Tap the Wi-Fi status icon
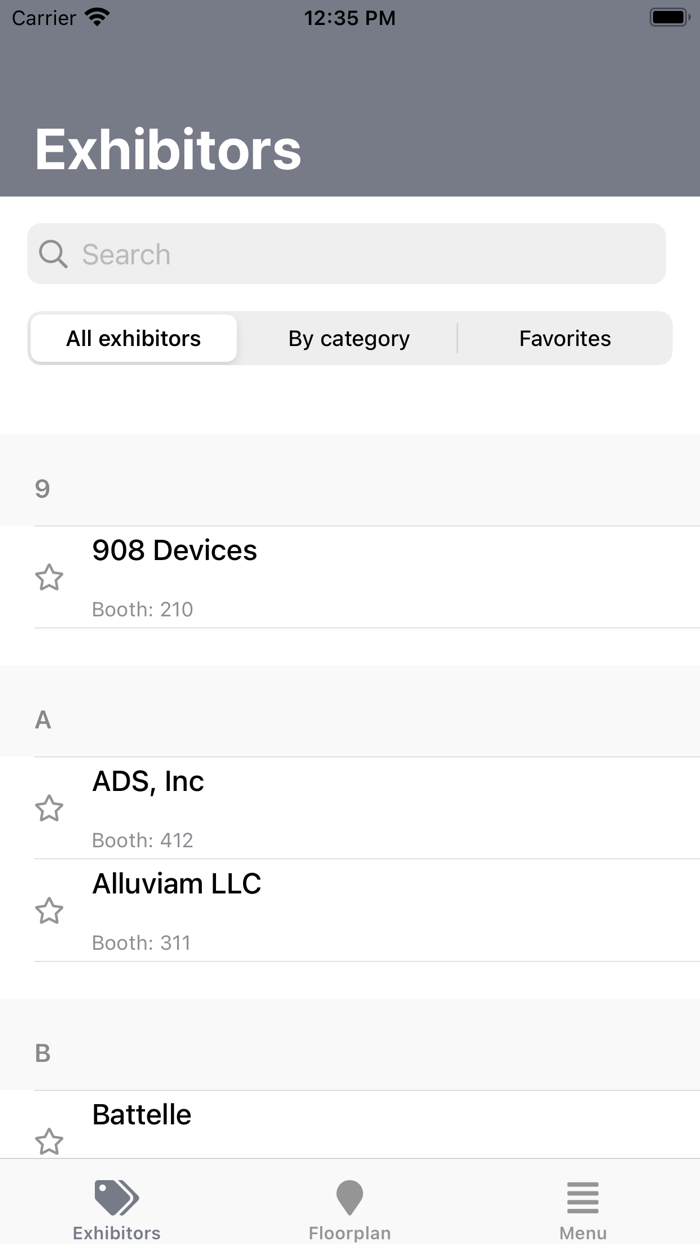 (x=97, y=17)
